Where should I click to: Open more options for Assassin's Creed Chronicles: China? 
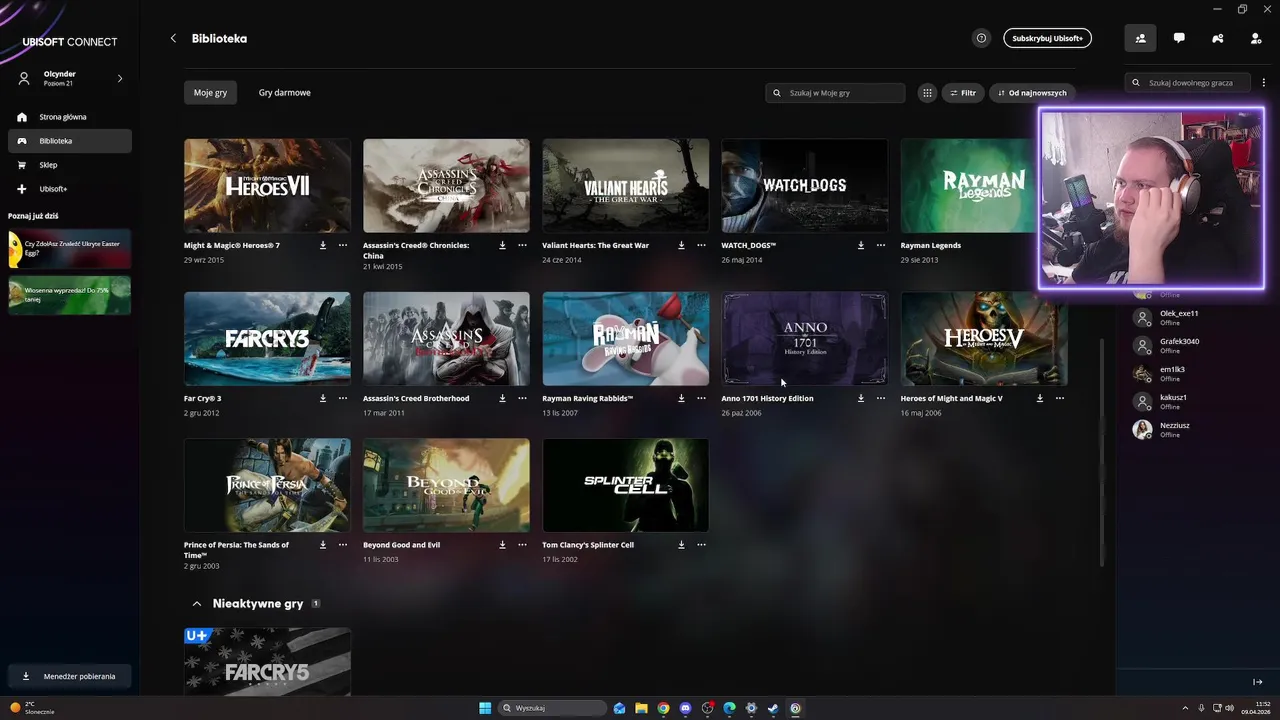point(522,245)
